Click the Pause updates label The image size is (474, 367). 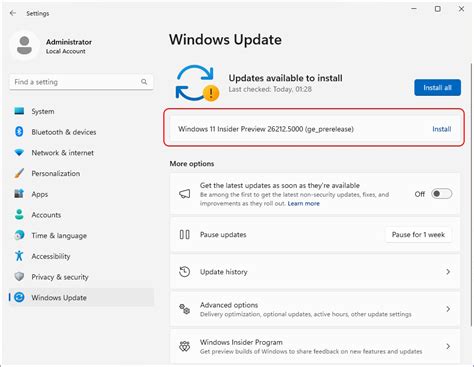223,235
